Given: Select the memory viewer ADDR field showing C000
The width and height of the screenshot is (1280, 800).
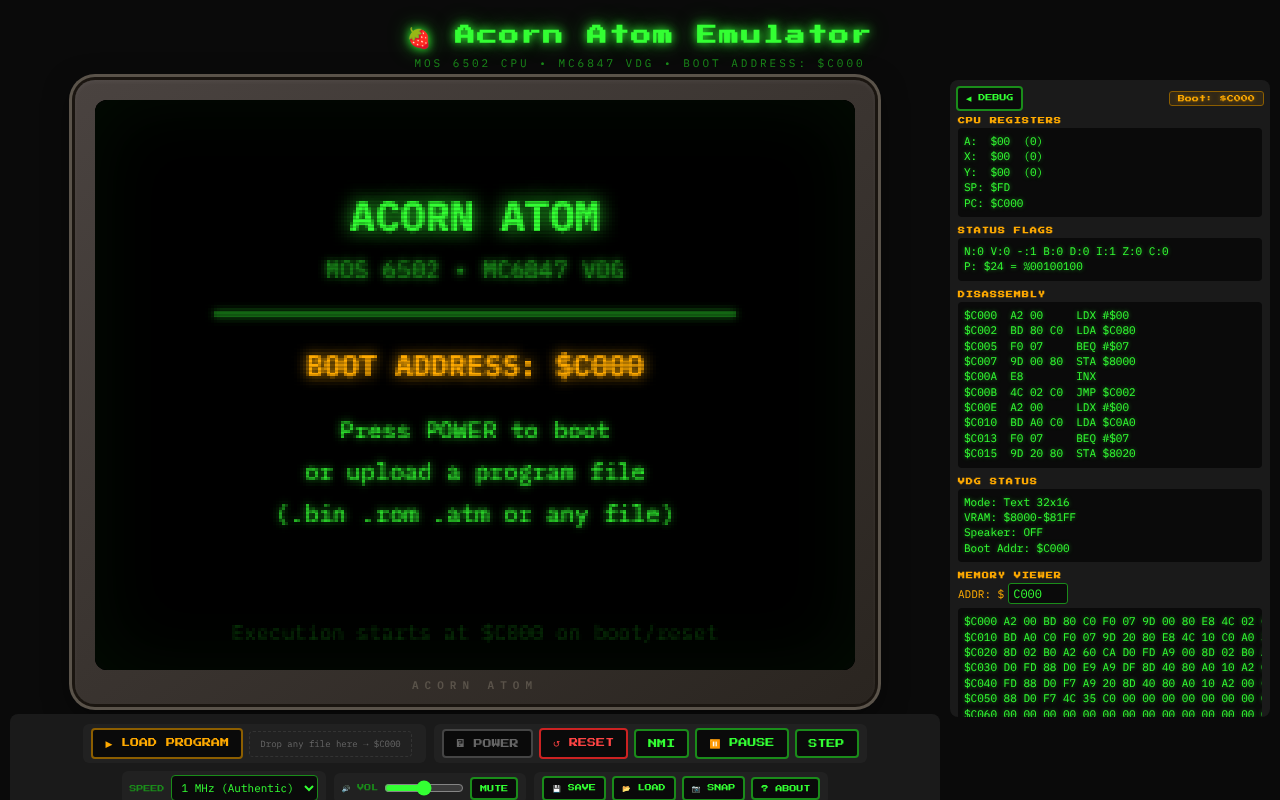Looking at the screenshot, I should coord(1037,593).
